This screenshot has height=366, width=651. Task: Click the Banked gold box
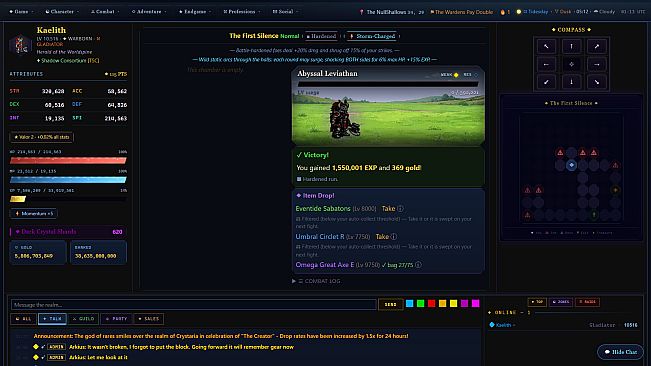[98, 252]
